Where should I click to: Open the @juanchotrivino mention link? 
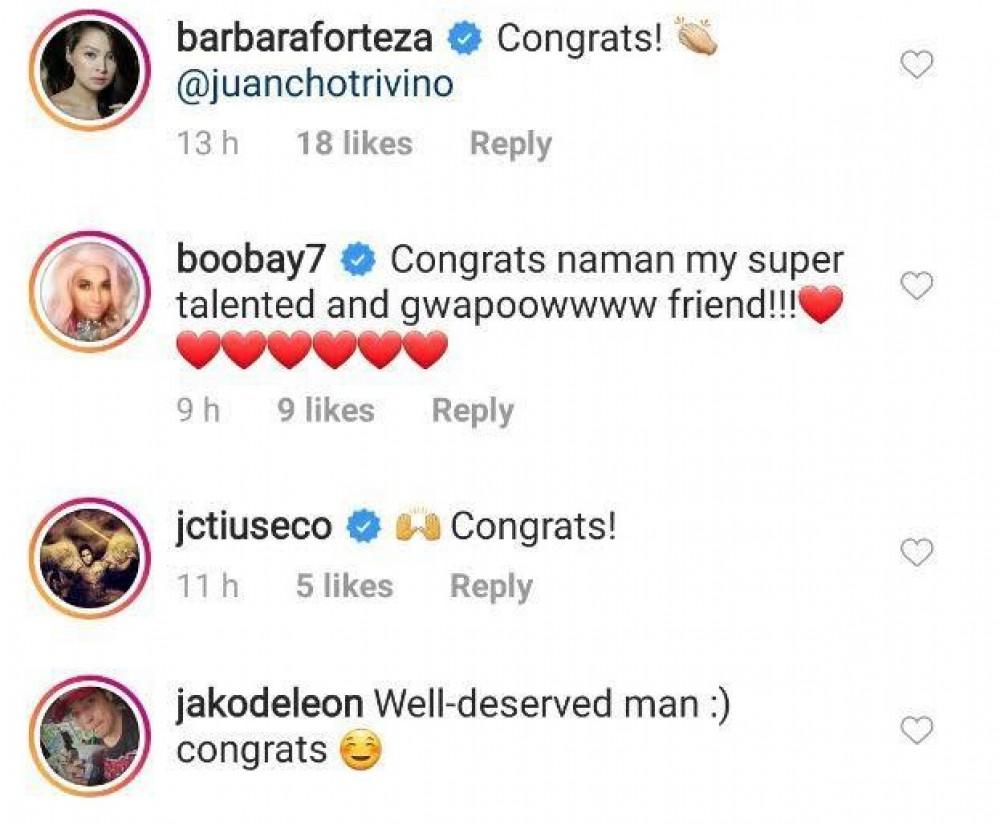click(314, 85)
